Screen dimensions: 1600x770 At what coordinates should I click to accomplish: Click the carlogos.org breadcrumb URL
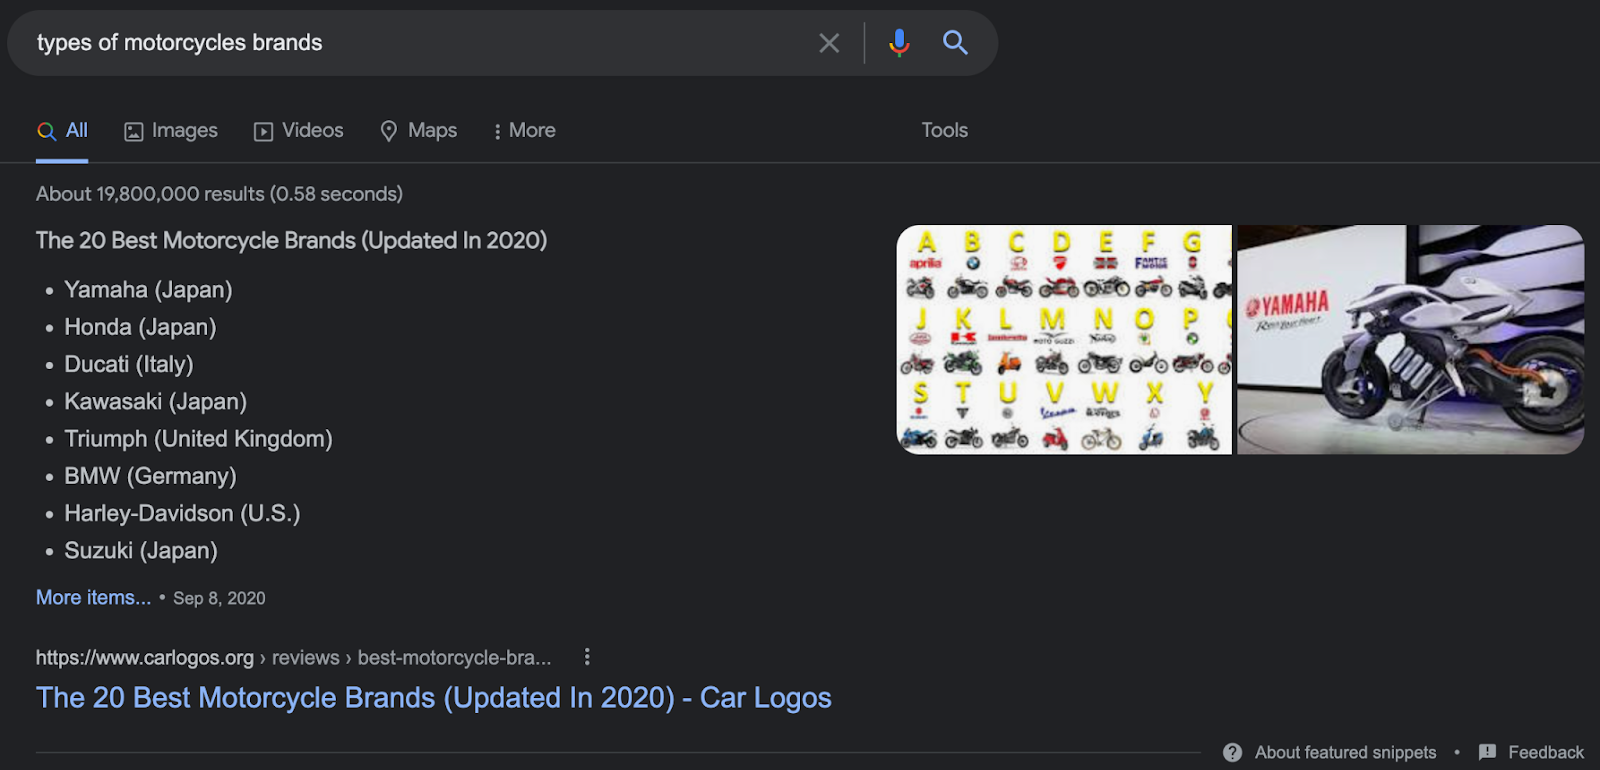[293, 657]
